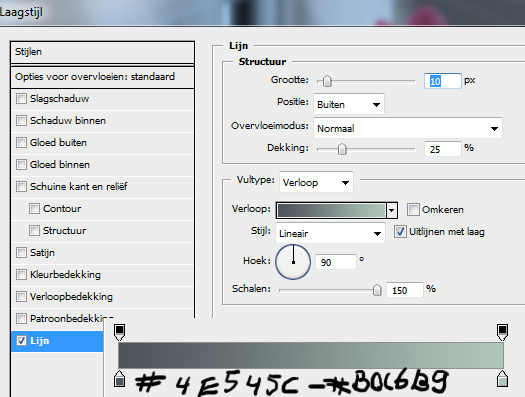Toggle the Gloed buiten checkbox
Image resolution: width=525 pixels, height=397 pixels.
coord(21,143)
